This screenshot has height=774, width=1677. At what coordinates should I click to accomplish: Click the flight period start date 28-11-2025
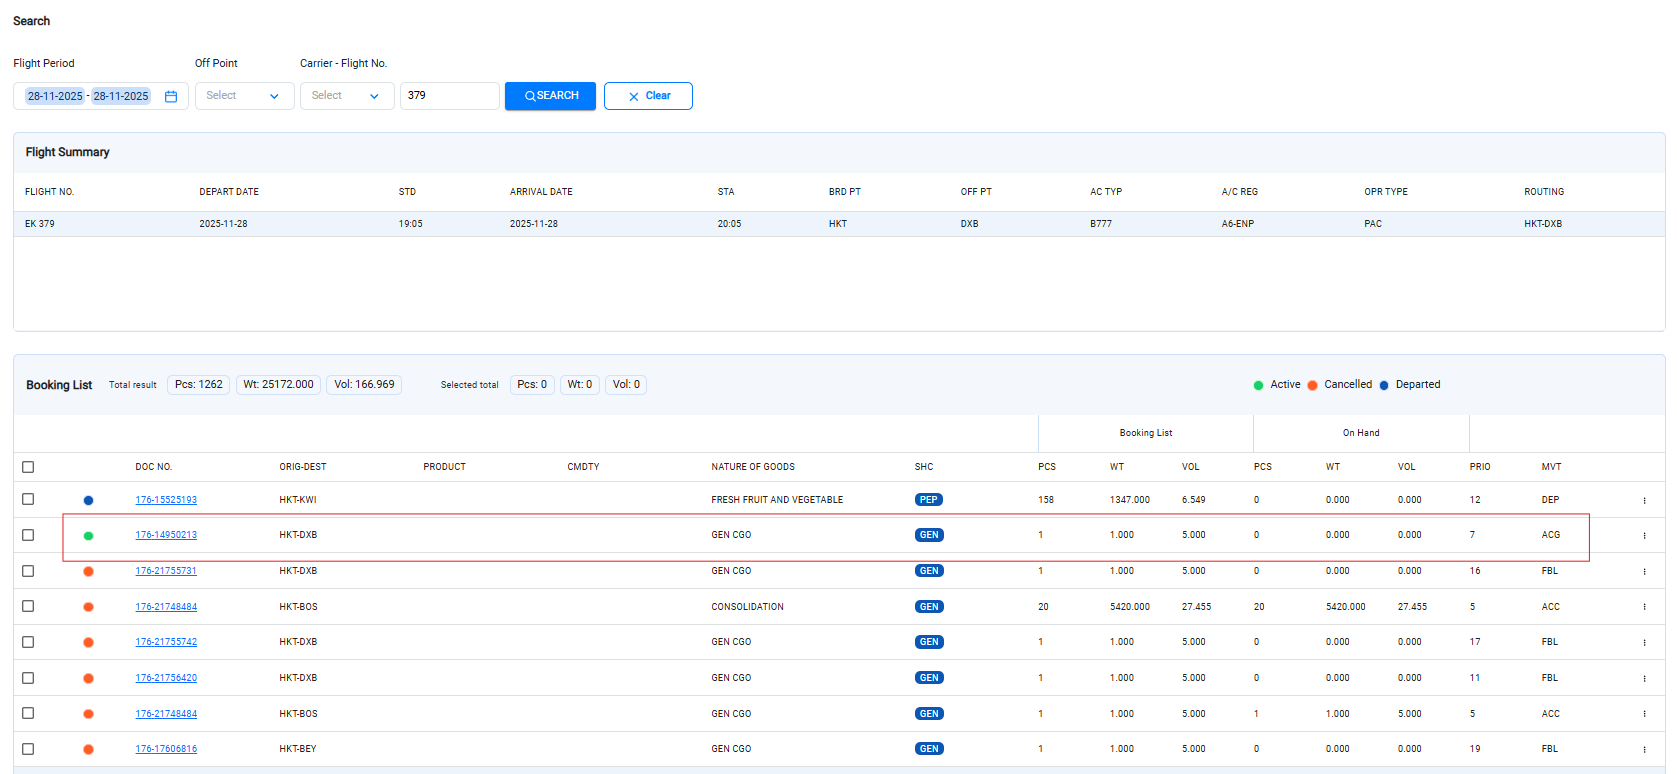(55, 97)
